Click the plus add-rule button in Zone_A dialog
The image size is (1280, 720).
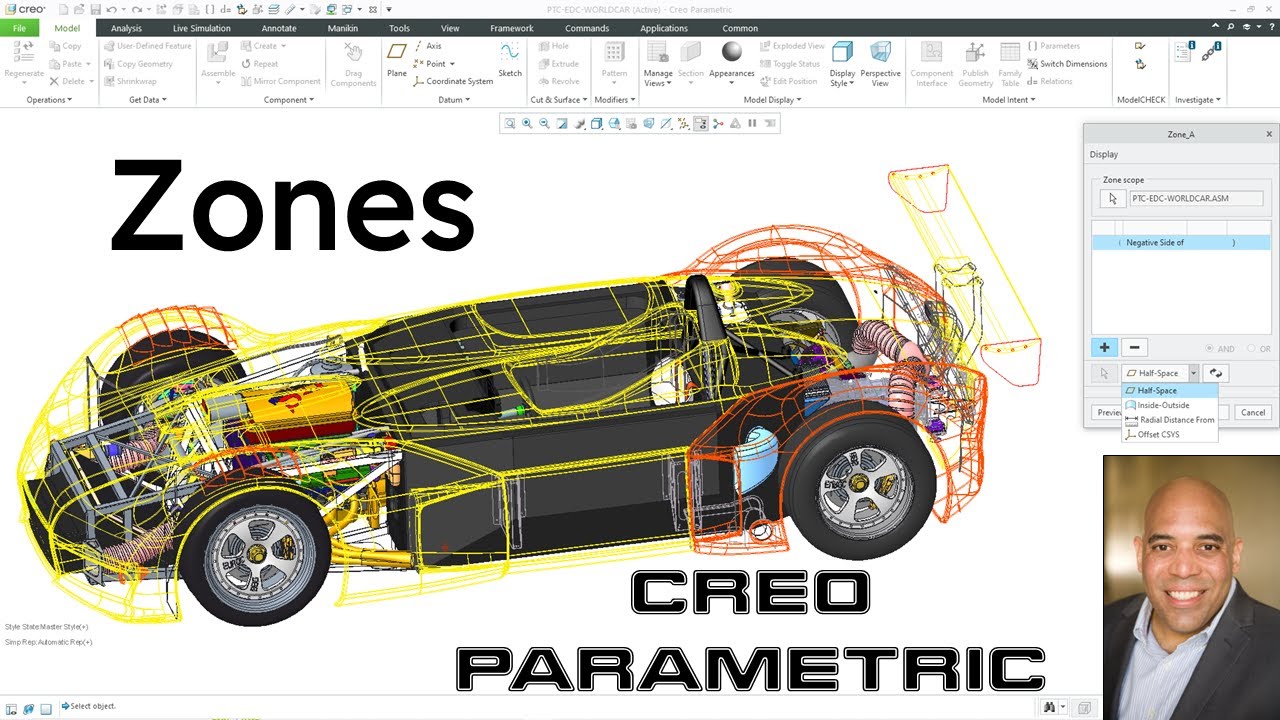pyautogui.click(x=1104, y=347)
